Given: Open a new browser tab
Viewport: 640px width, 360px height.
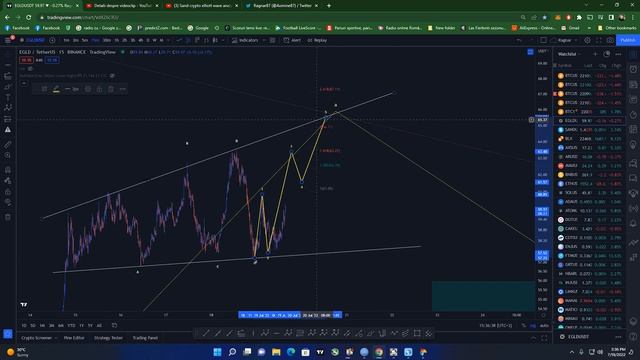Looking at the screenshot, I should pos(329,6).
